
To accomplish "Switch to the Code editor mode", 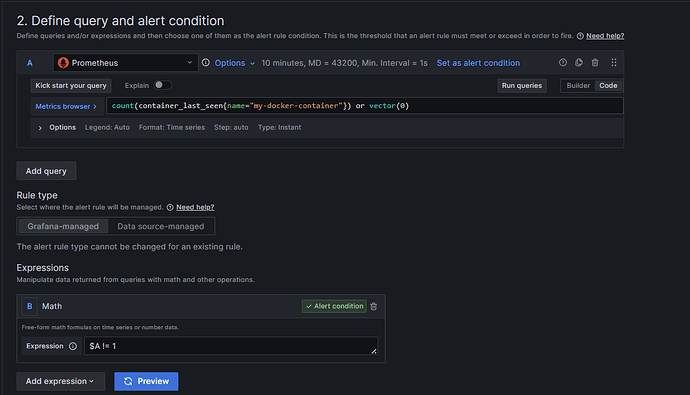I will (x=608, y=86).
